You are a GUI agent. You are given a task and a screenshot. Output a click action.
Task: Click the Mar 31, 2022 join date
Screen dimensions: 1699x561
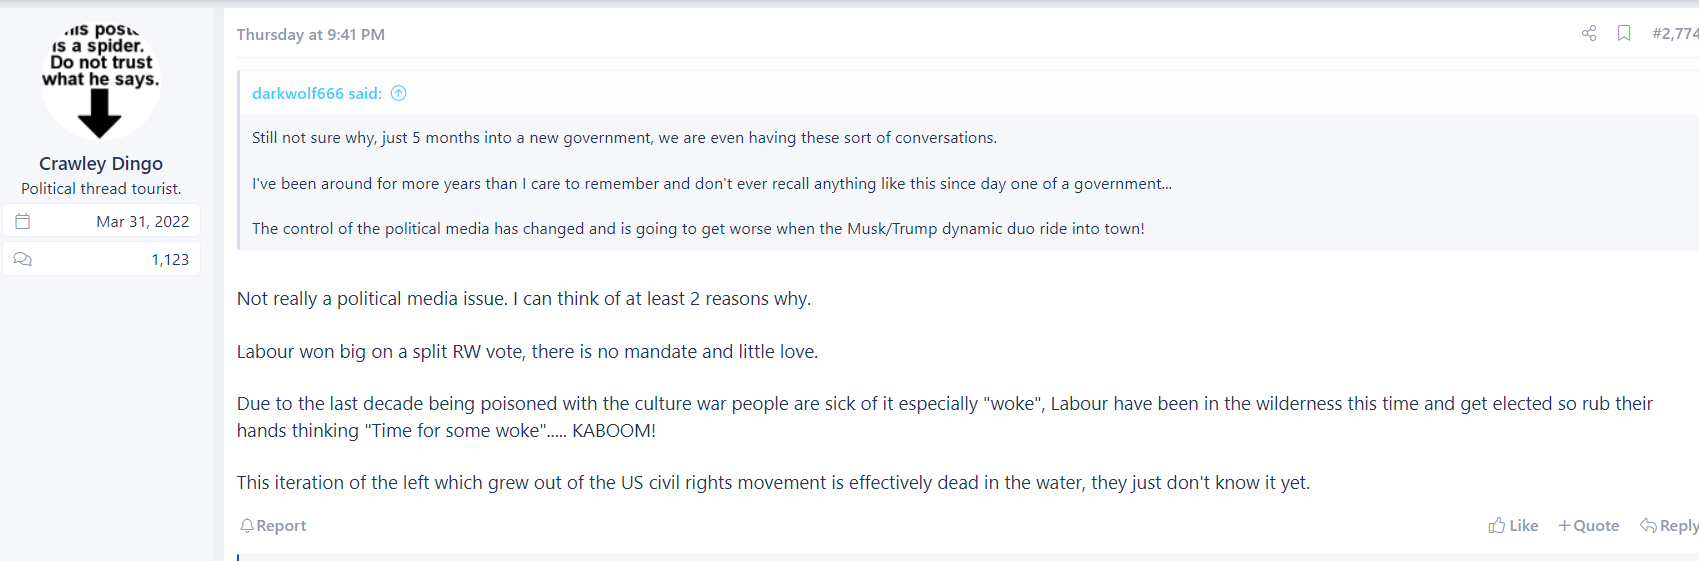pos(143,221)
